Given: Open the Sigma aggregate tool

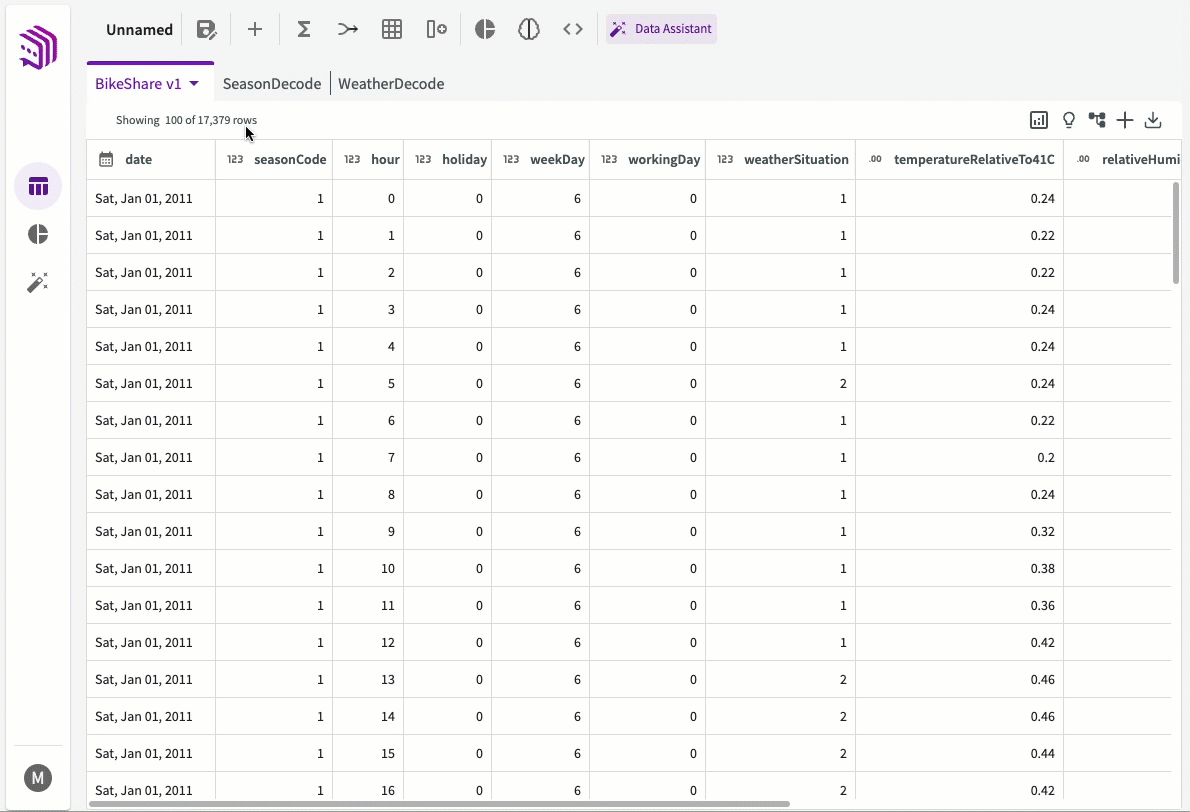Looking at the screenshot, I should pyautogui.click(x=304, y=30).
